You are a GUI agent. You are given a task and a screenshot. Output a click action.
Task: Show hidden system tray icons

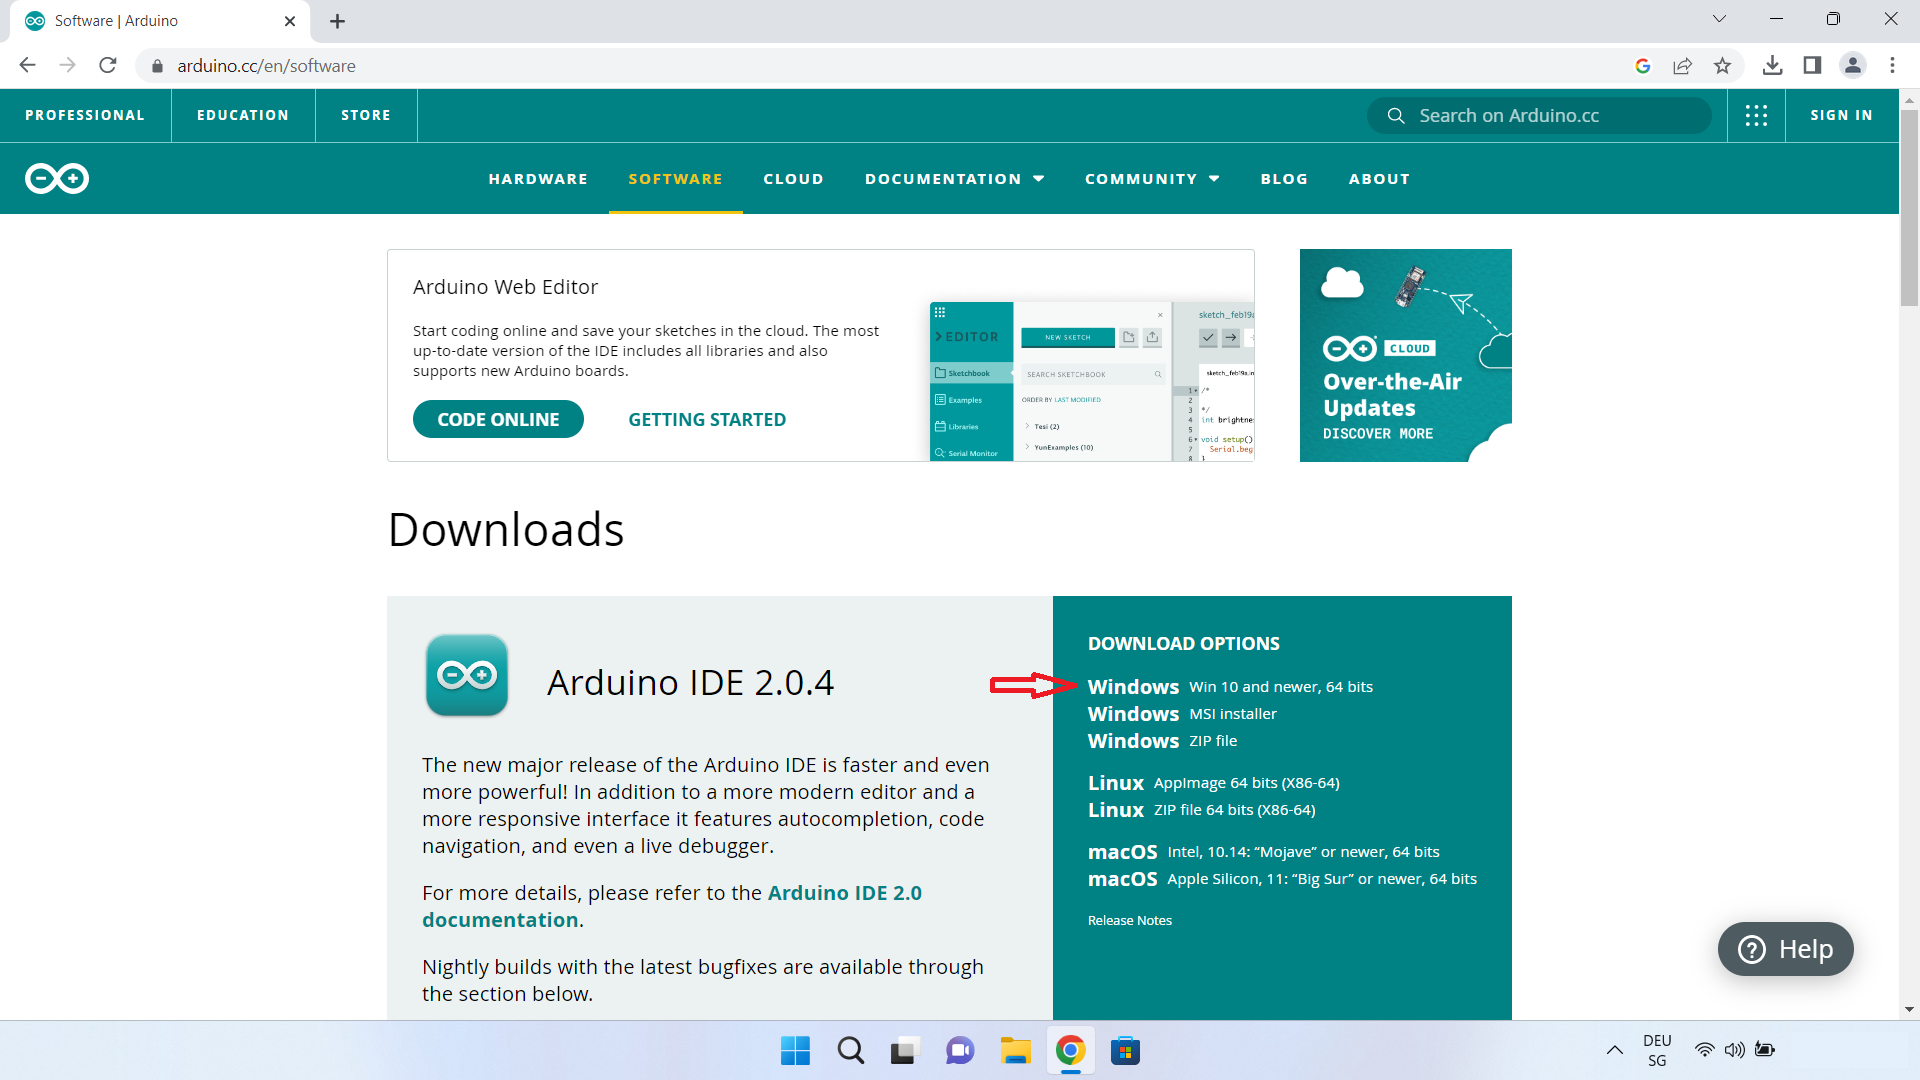tap(1614, 1050)
